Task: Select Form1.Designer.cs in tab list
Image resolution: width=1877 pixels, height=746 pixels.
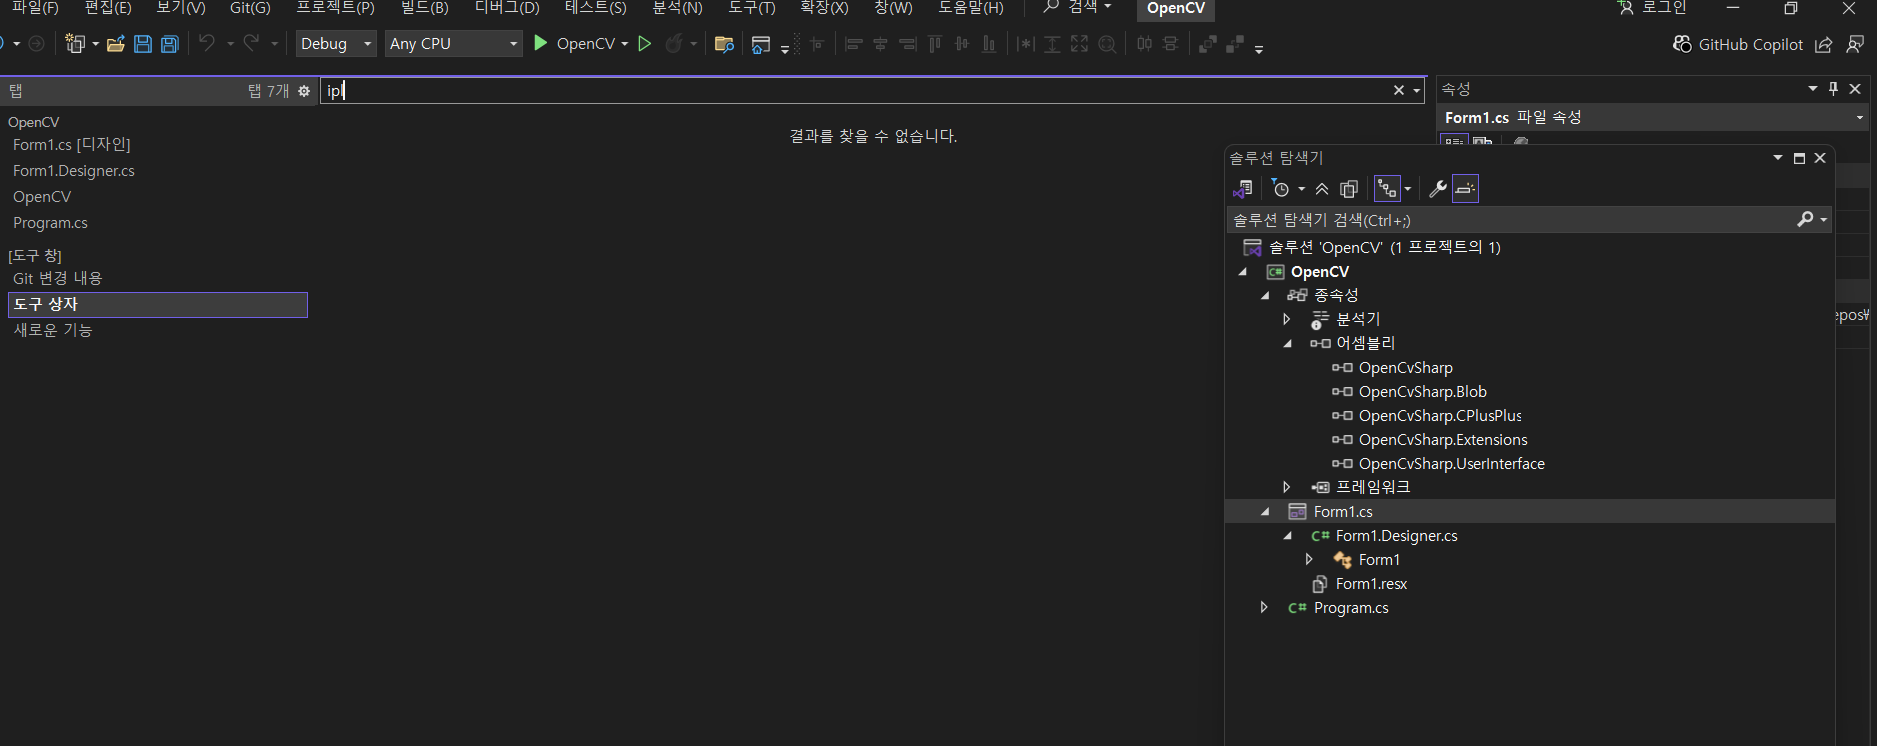Action: click(x=74, y=171)
